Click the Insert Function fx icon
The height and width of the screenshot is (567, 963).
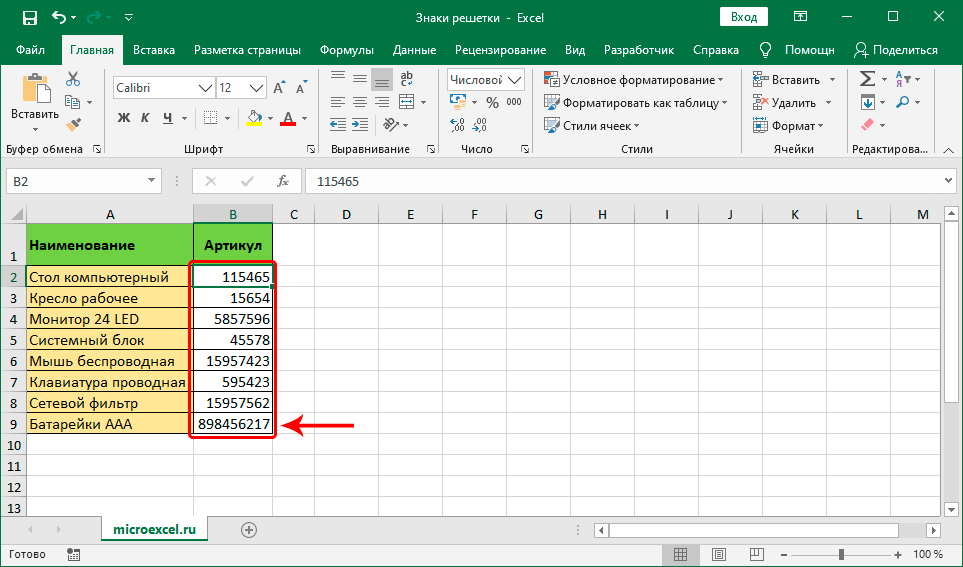283,181
